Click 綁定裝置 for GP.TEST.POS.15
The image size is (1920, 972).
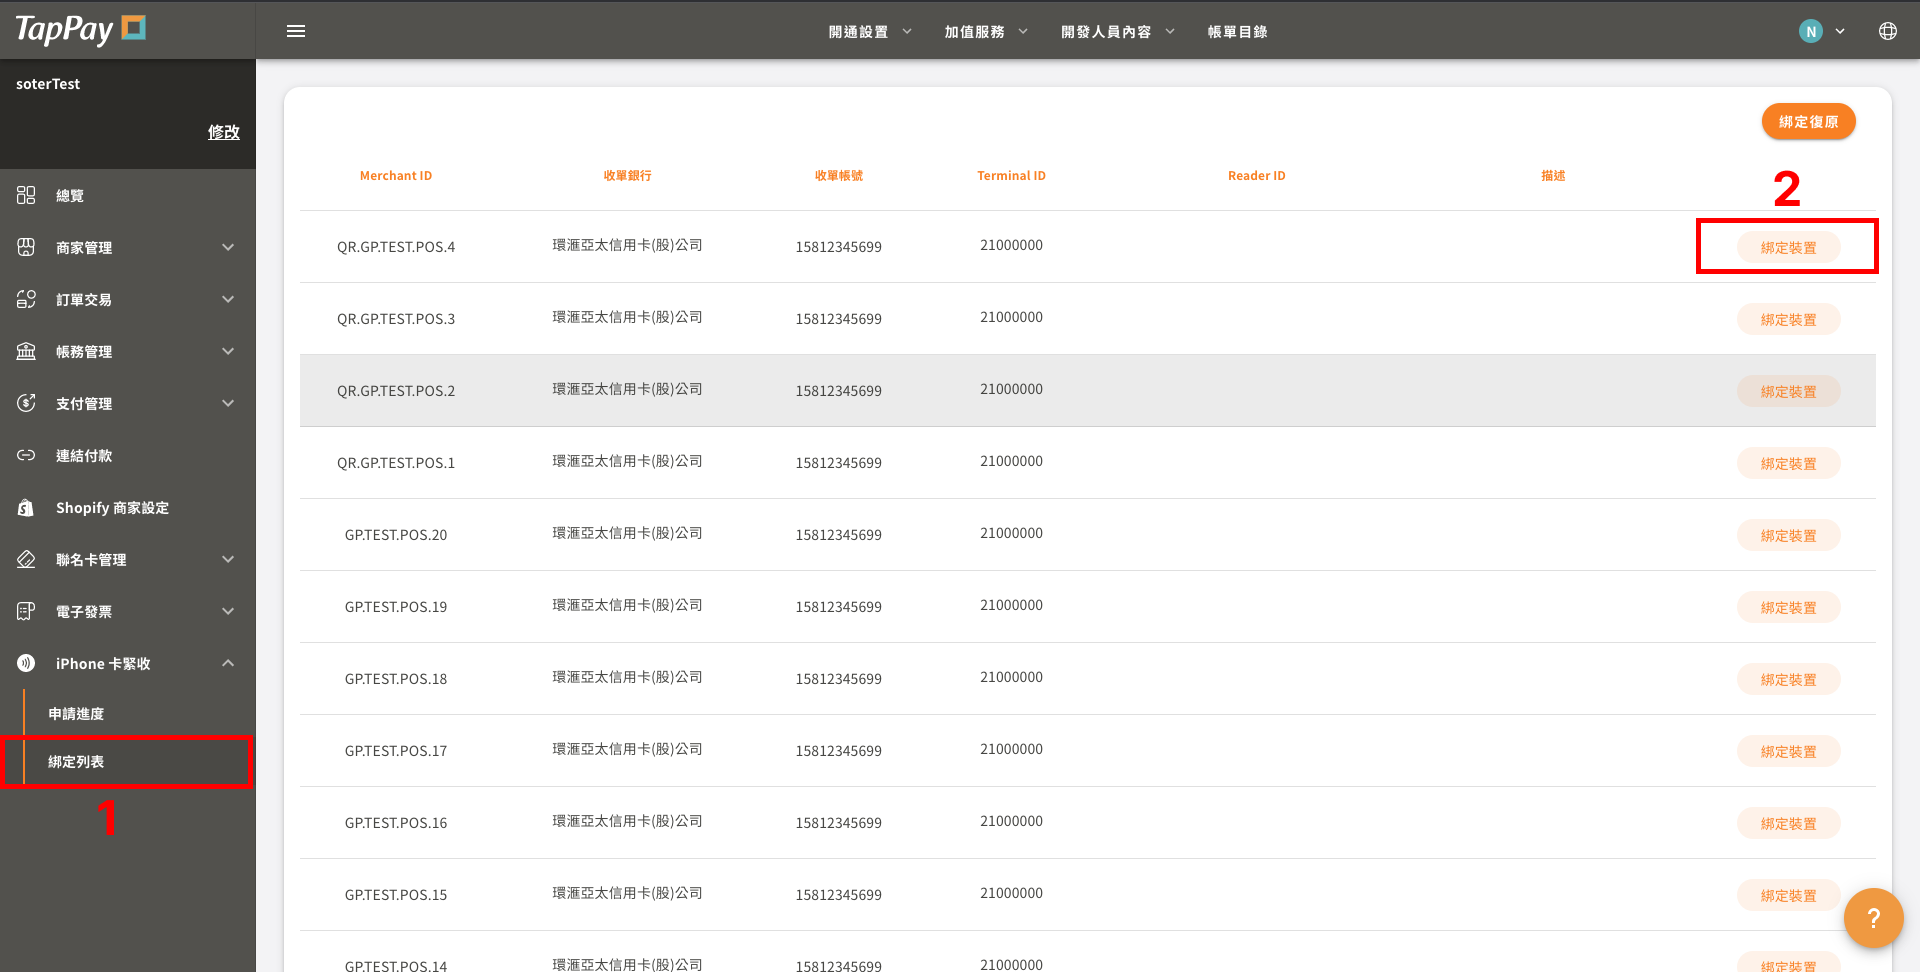tap(1788, 895)
